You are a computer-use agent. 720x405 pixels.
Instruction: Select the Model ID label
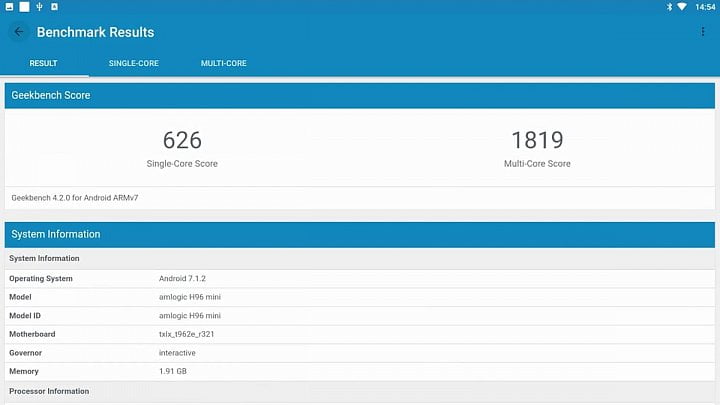25,316
